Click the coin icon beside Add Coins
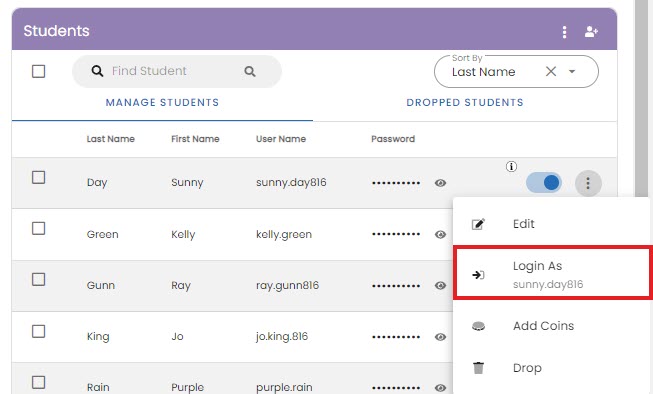Viewport: 653px width, 394px height. coord(478,326)
